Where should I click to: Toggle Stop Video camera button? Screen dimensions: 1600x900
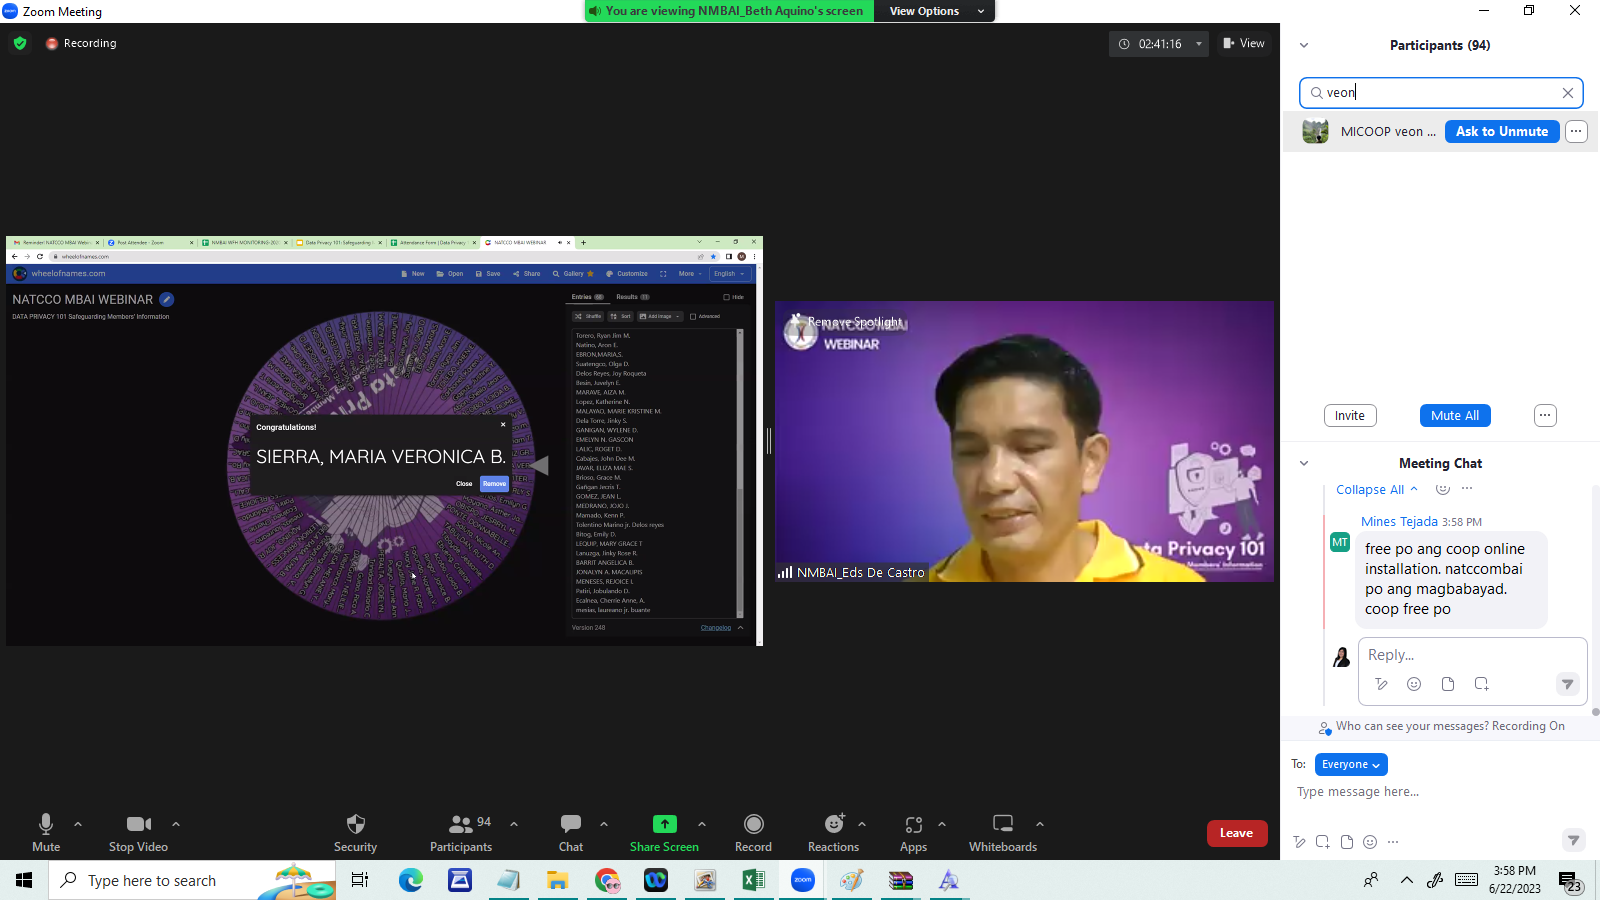[138, 833]
